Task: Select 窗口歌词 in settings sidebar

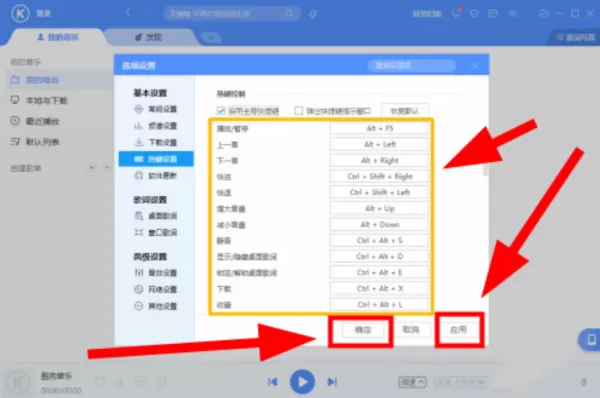Action: 156,232
